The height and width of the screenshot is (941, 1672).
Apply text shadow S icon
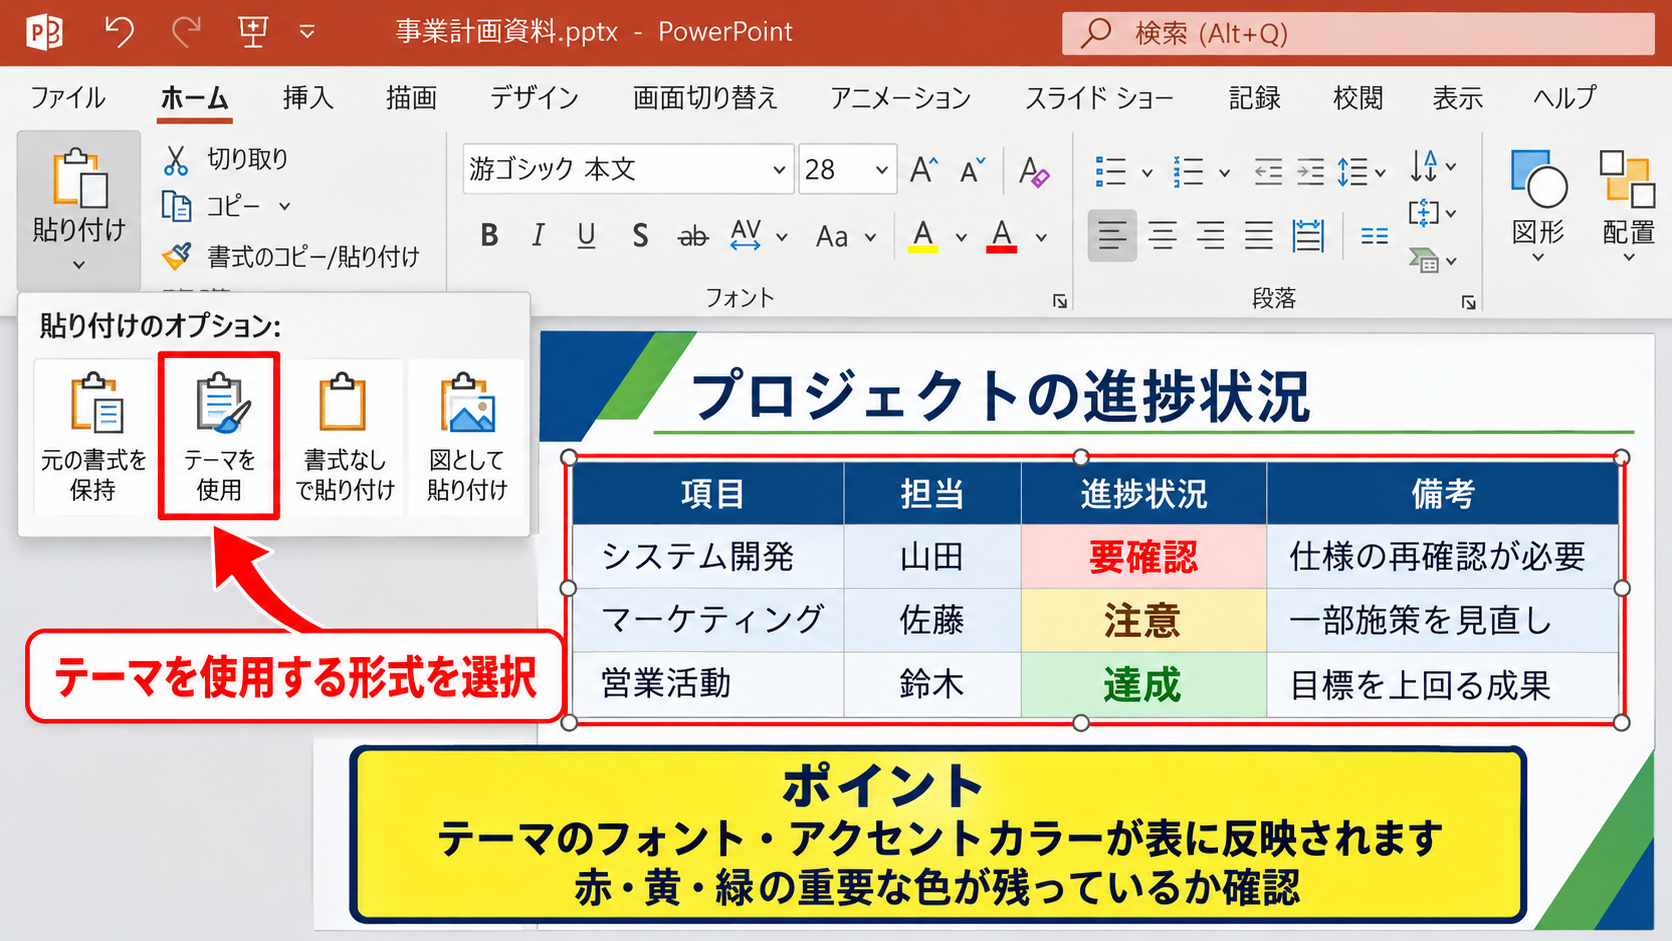(x=640, y=236)
